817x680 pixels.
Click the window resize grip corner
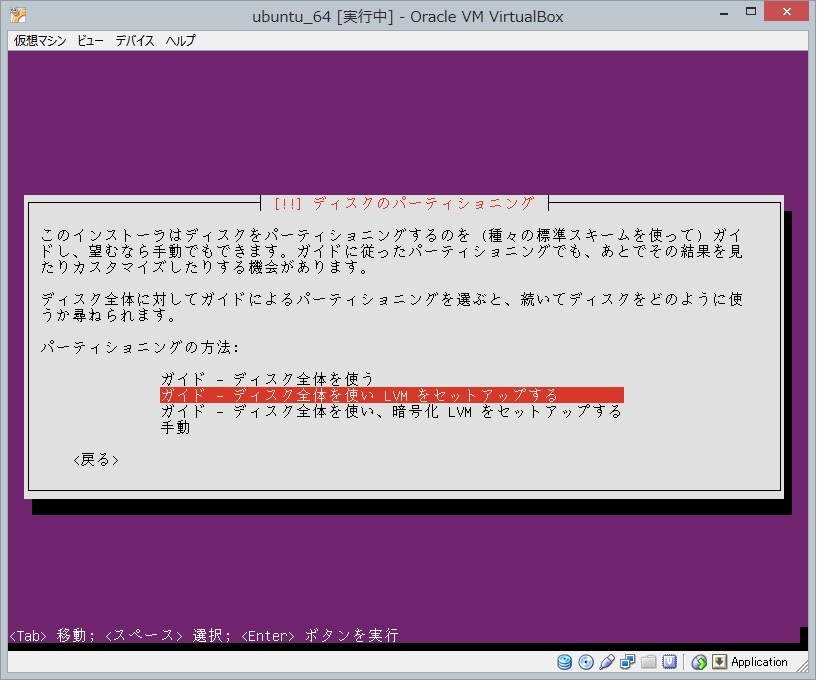click(802, 665)
